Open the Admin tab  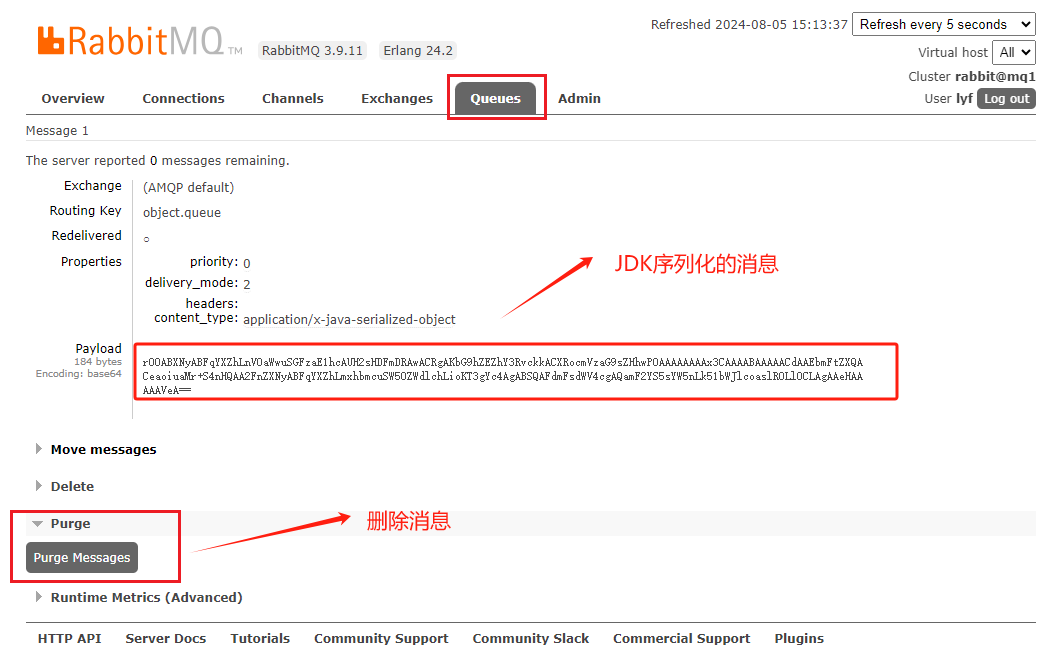579,99
